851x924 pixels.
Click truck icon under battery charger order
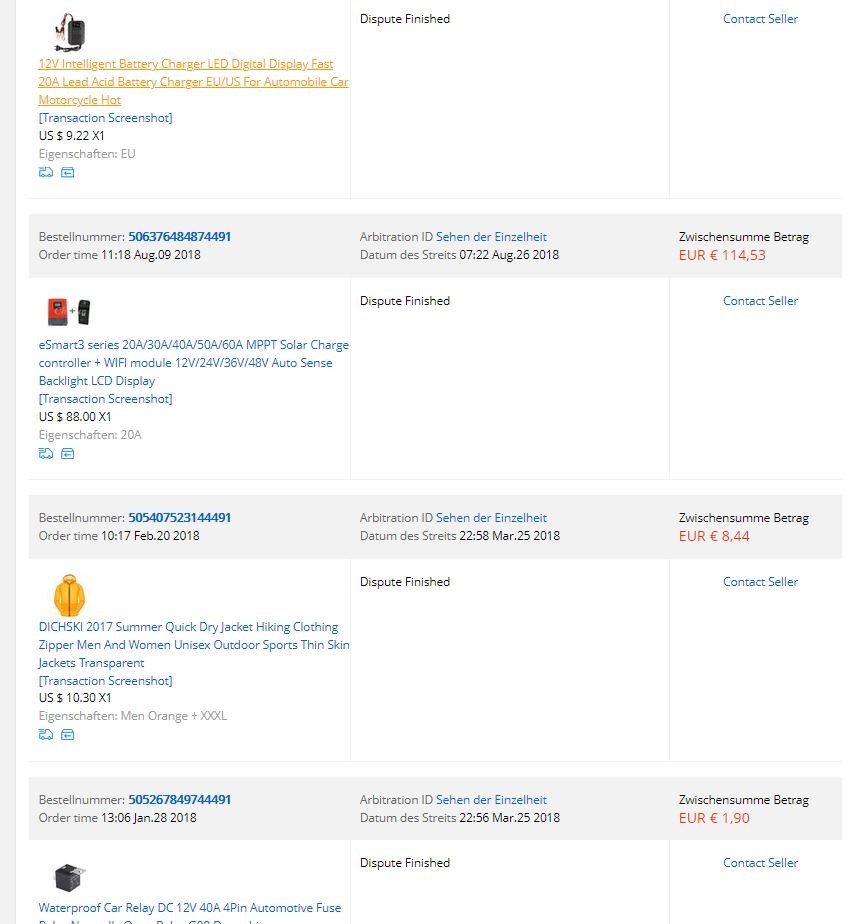point(46,172)
